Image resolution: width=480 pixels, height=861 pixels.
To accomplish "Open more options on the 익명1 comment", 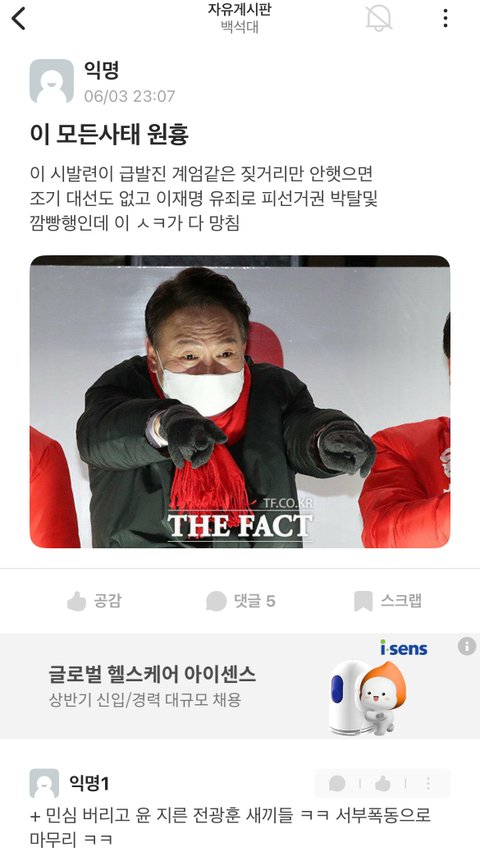I will [428, 784].
